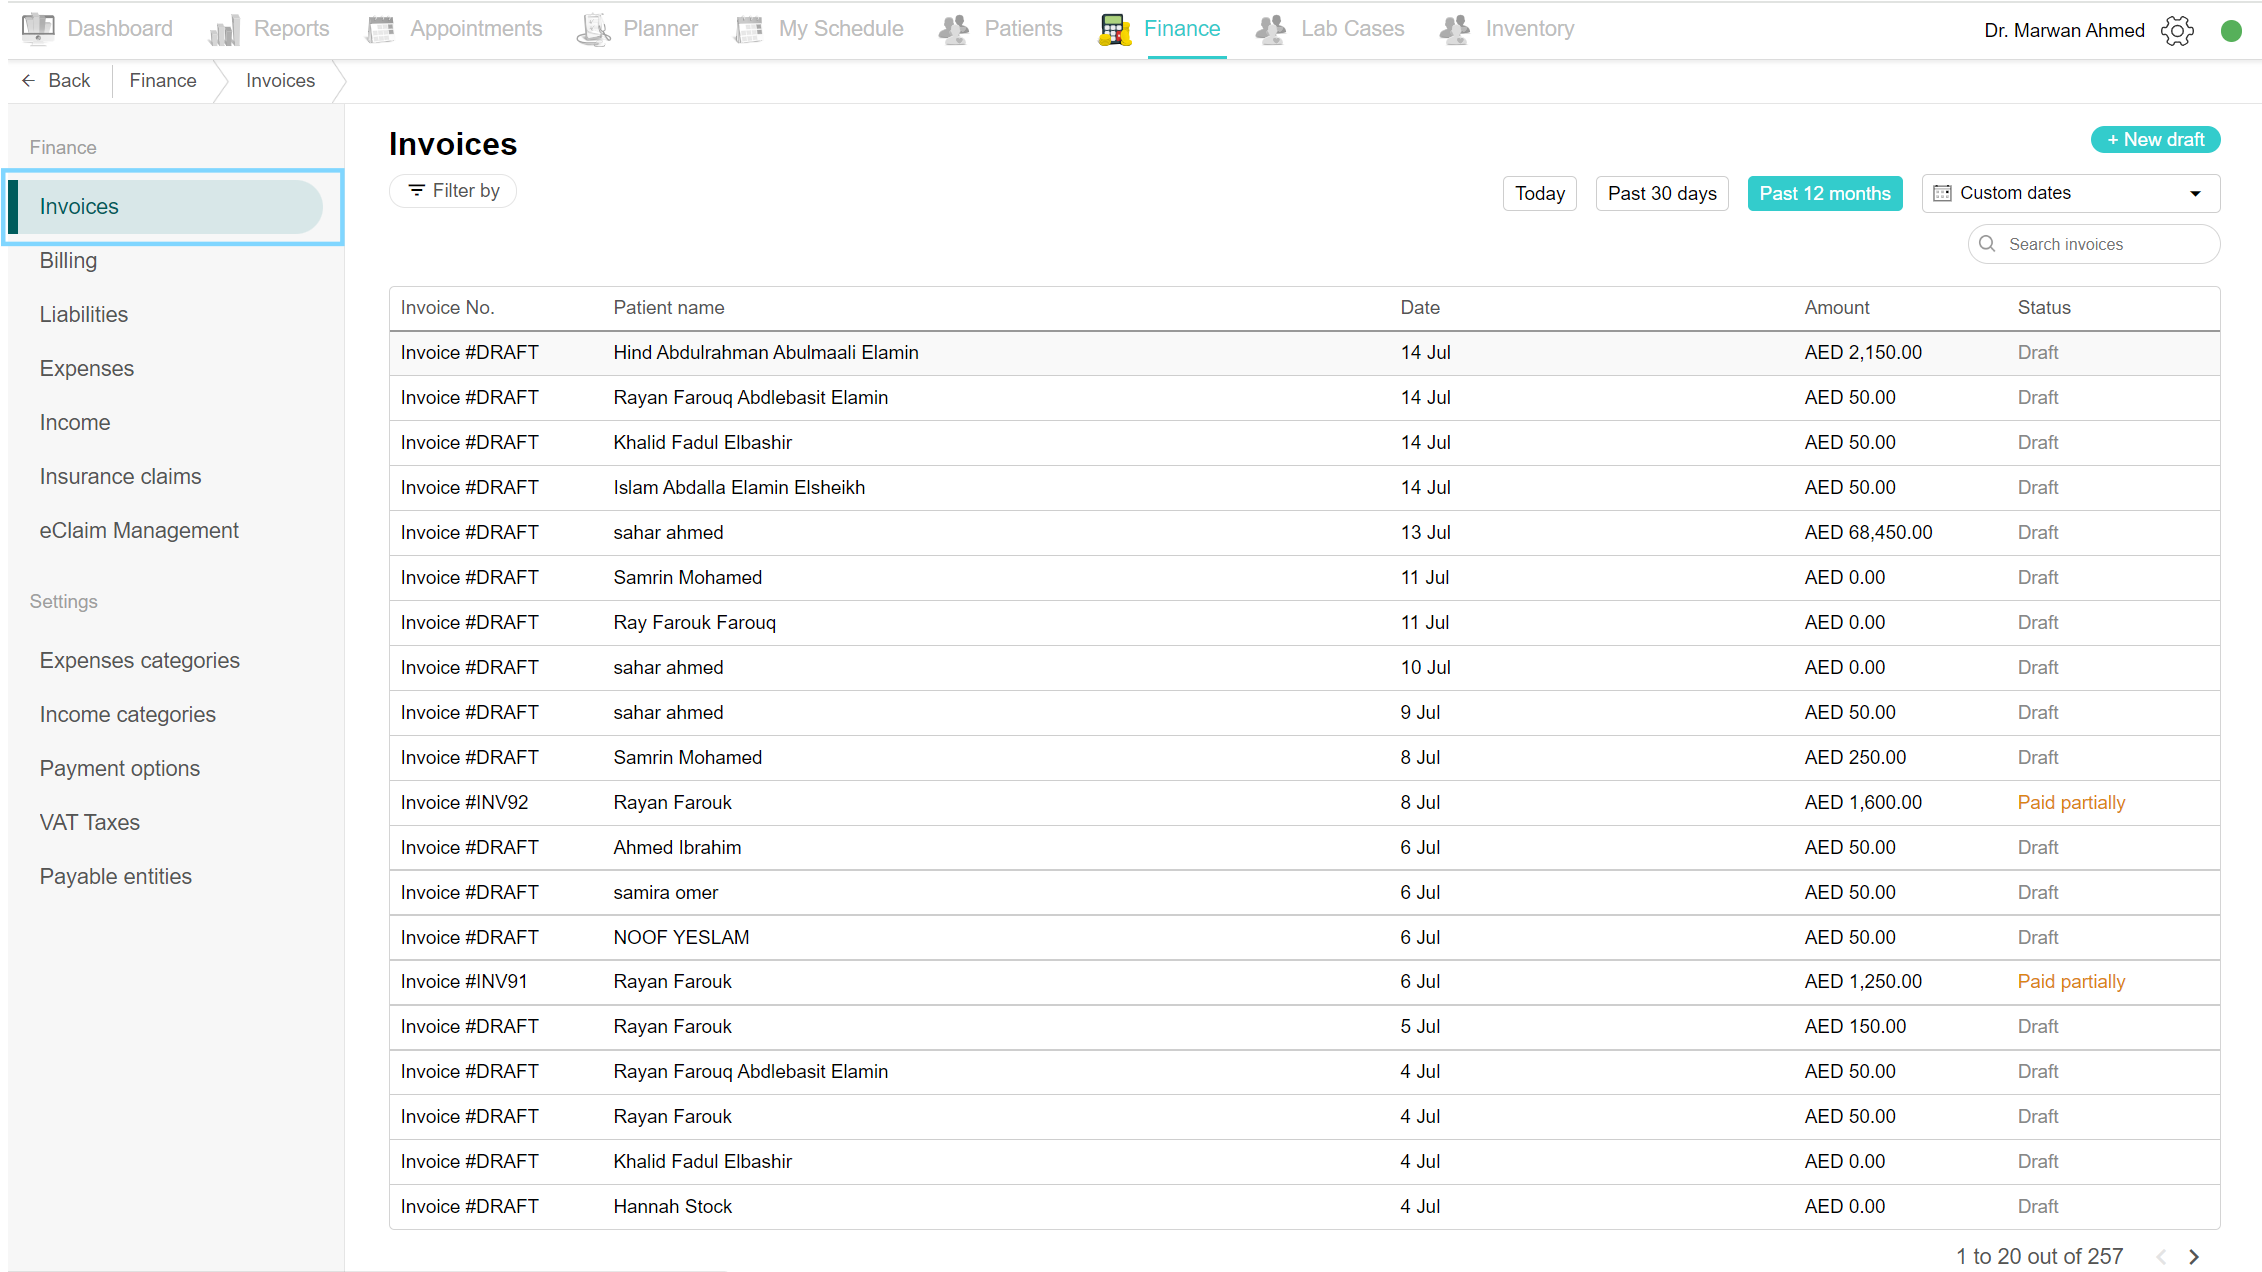Open the My Schedule icon
Viewport: 2262px width, 1272px height.
[749, 29]
